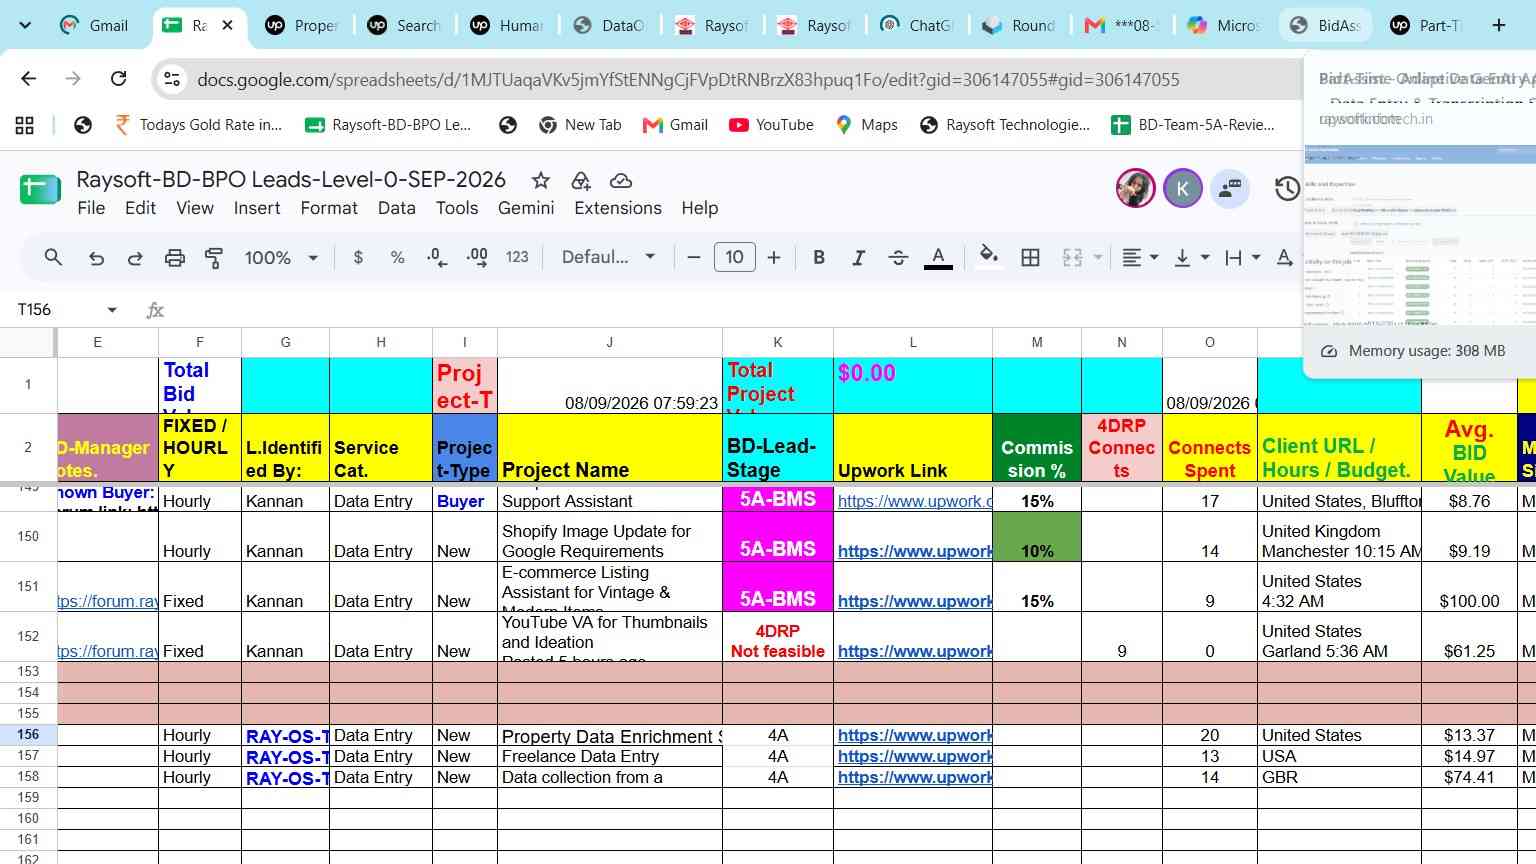Image resolution: width=1536 pixels, height=864 pixels.
Task: Open the Extensions menu
Action: coord(618,208)
